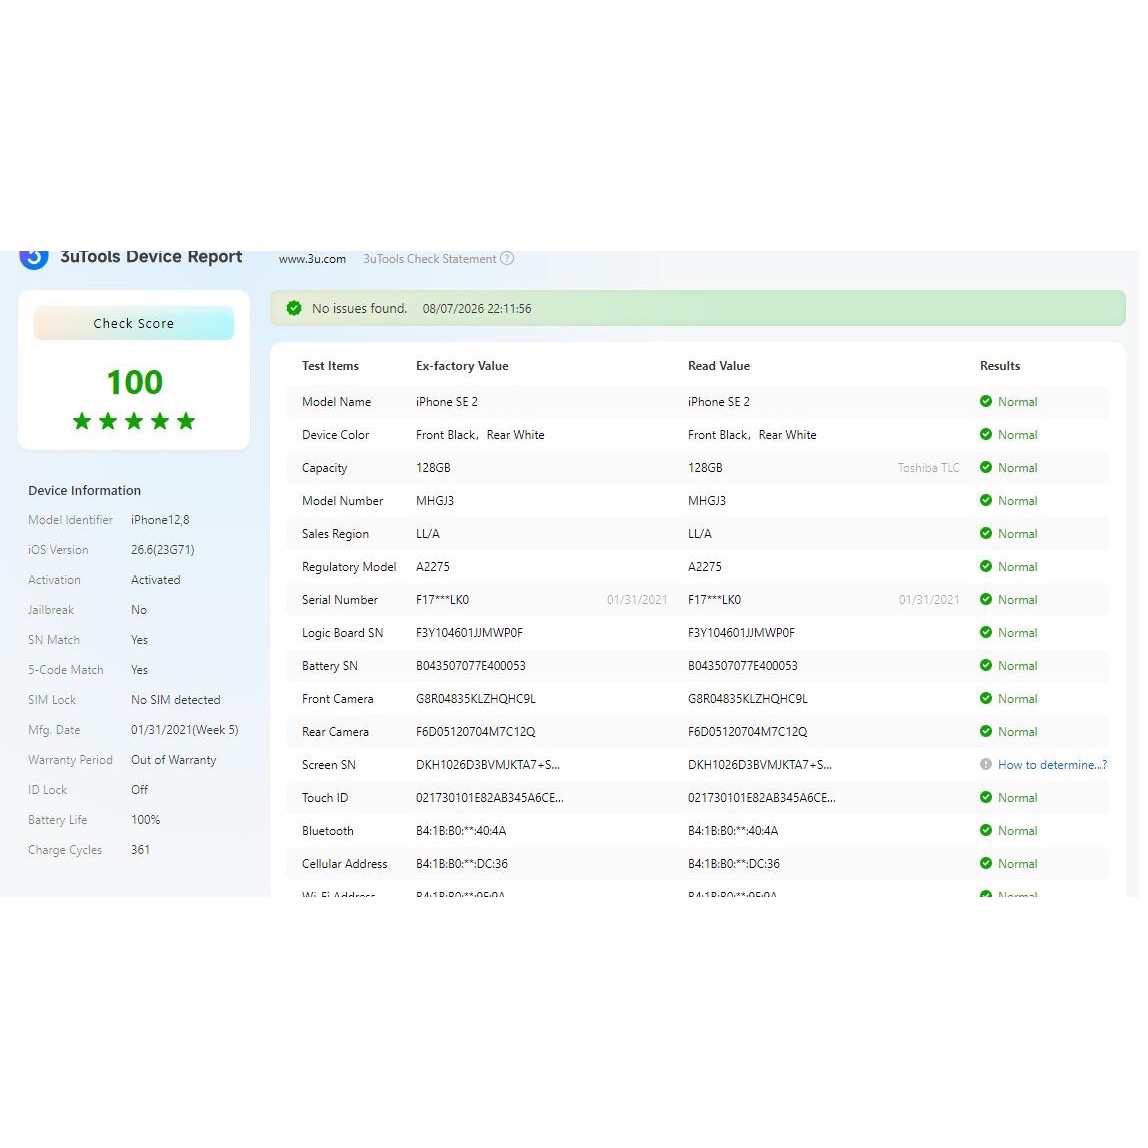
Task: Click the Check Score button
Action: tap(134, 323)
